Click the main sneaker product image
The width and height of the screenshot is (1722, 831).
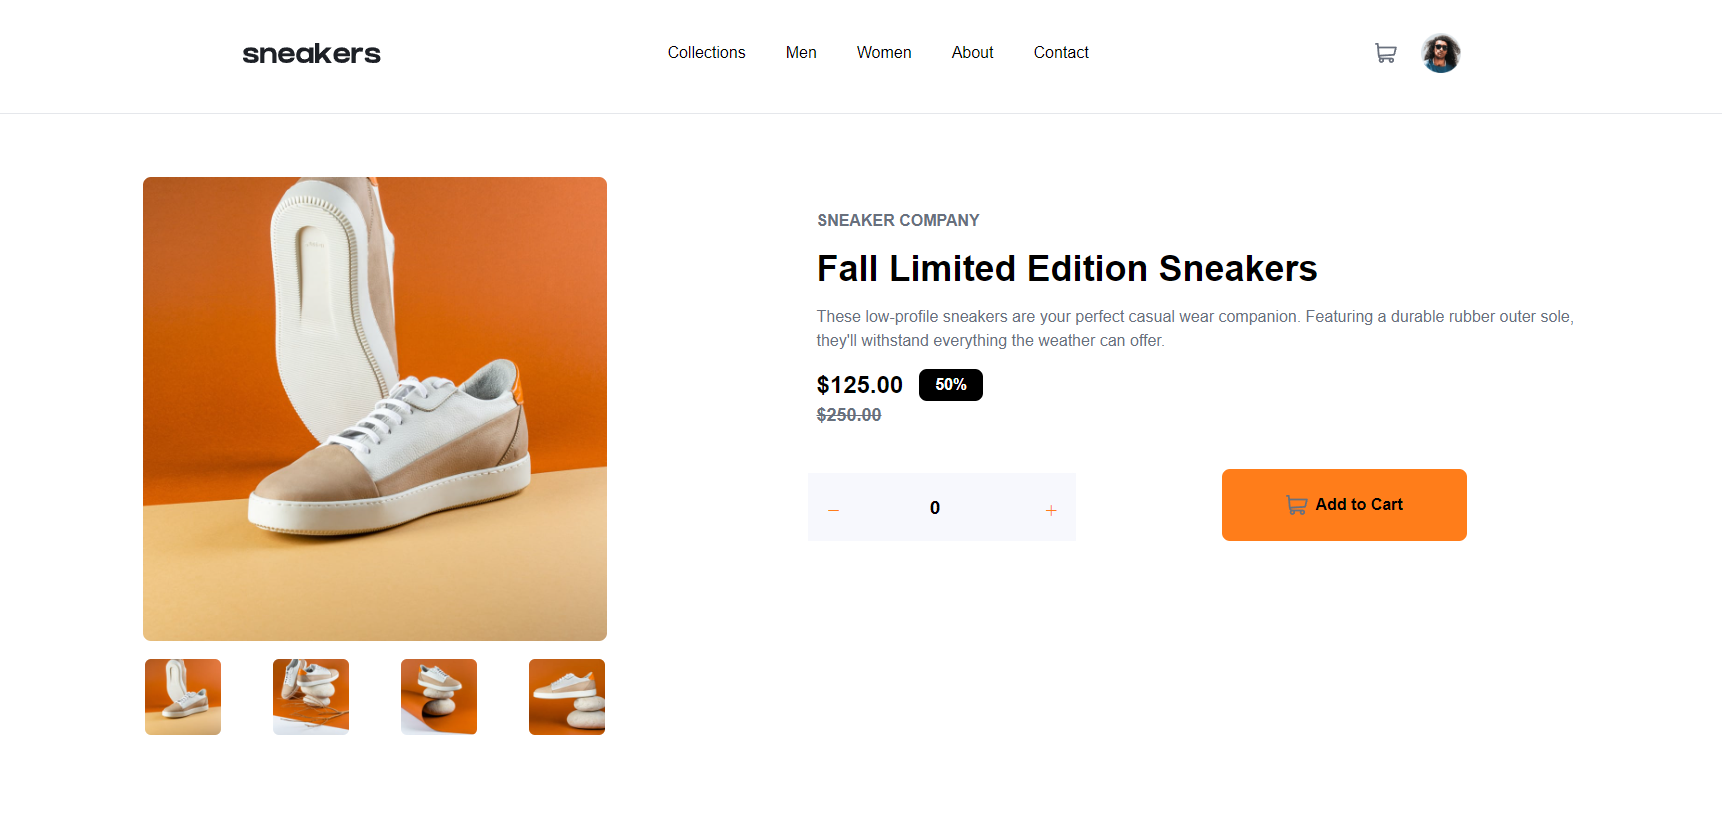pos(375,409)
